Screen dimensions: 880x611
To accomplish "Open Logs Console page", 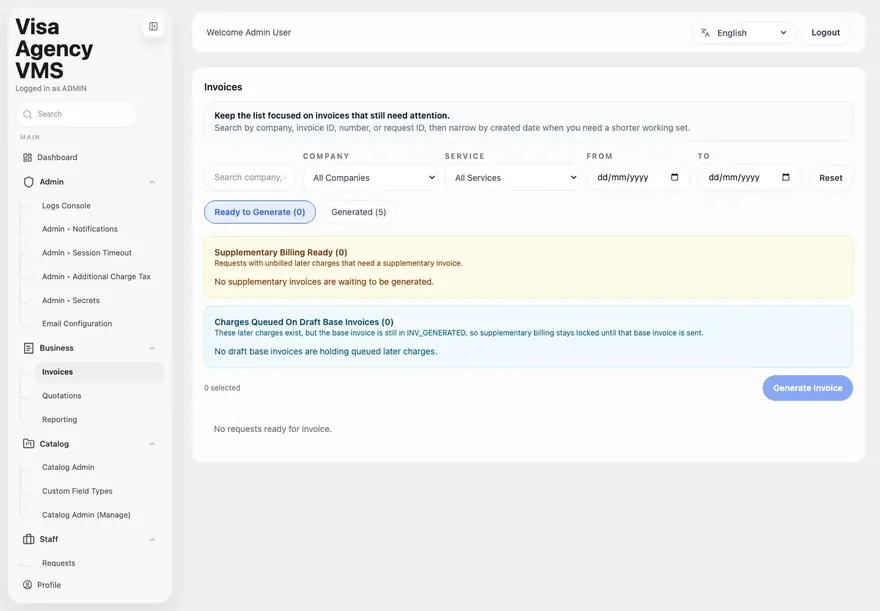I will pos(66,206).
